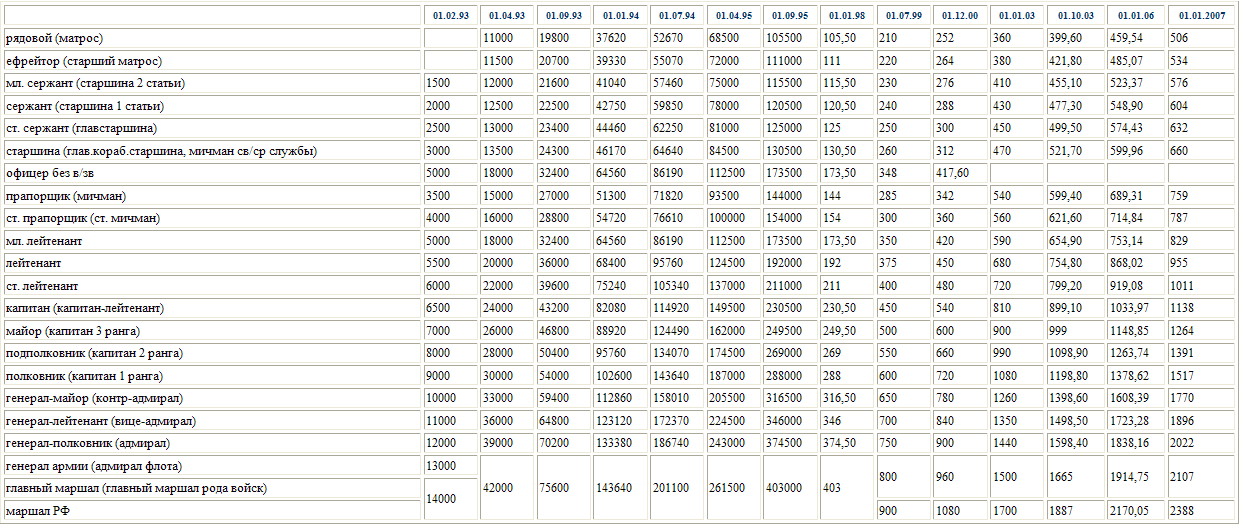Select value 999 in майор row
The width and height of the screenshot is (1243, 529).
pyautogui.click(x=1059, y=331)
